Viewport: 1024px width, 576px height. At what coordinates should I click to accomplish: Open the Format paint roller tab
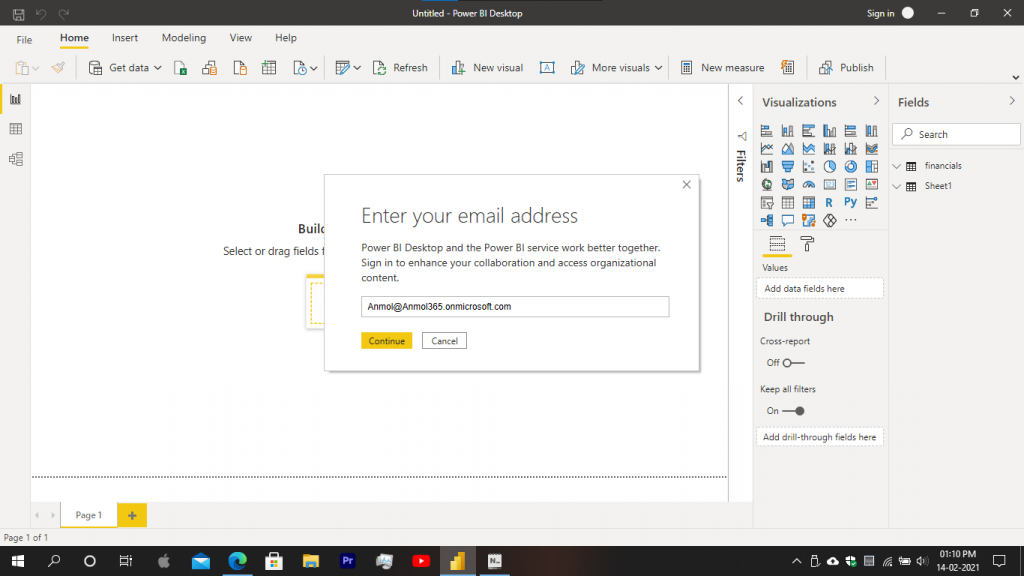[x=807, y=244]
